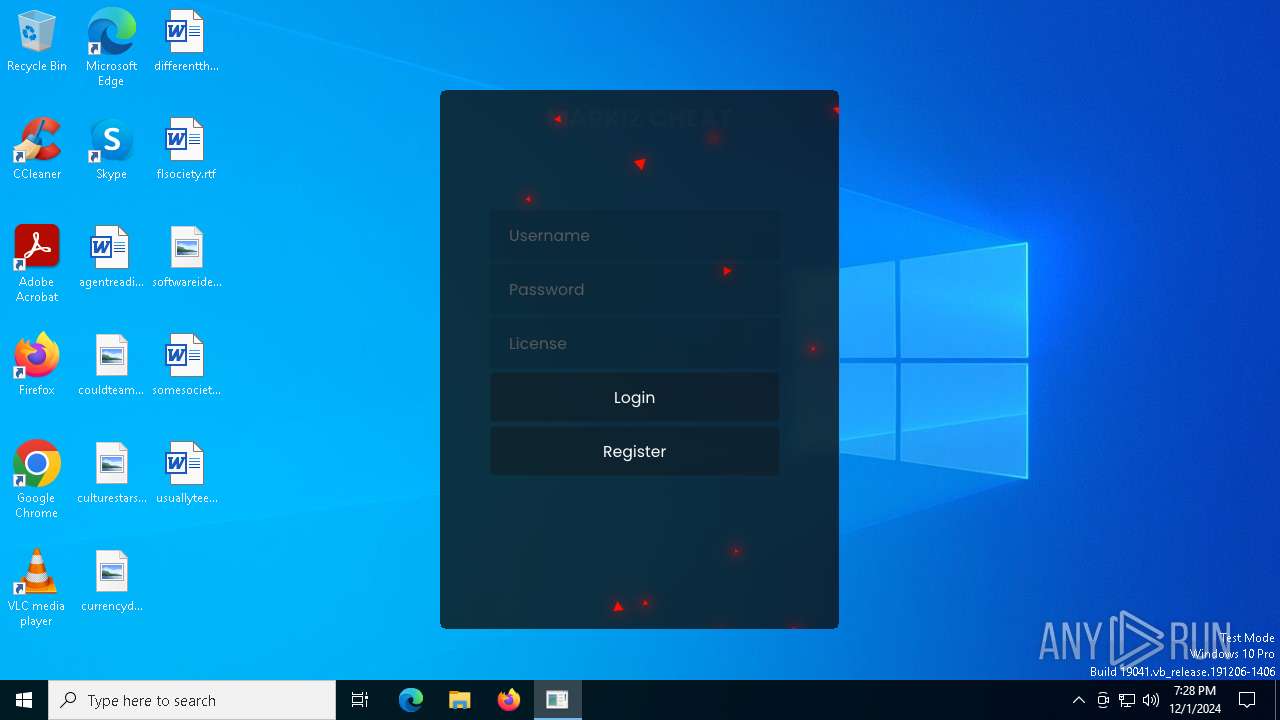Select the VLC media player shortcut

pos(37,588)
